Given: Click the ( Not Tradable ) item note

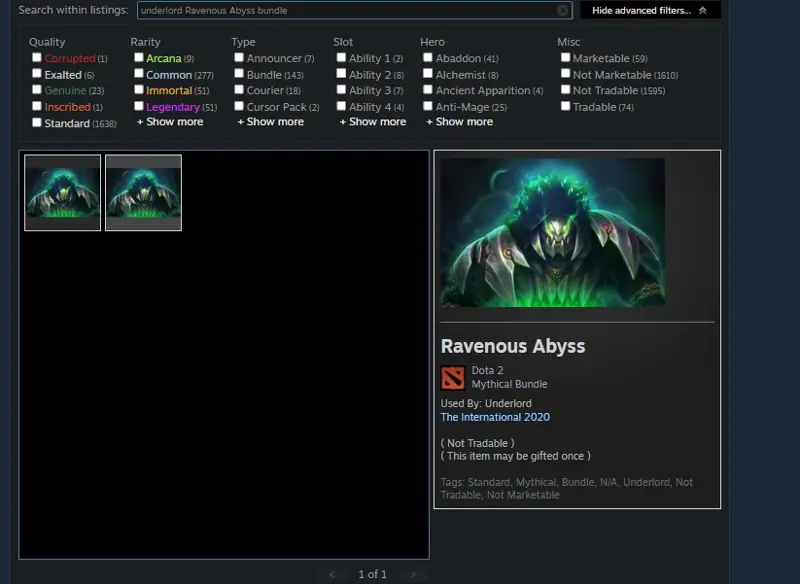Looking at the screenshot, I should 477,443.
